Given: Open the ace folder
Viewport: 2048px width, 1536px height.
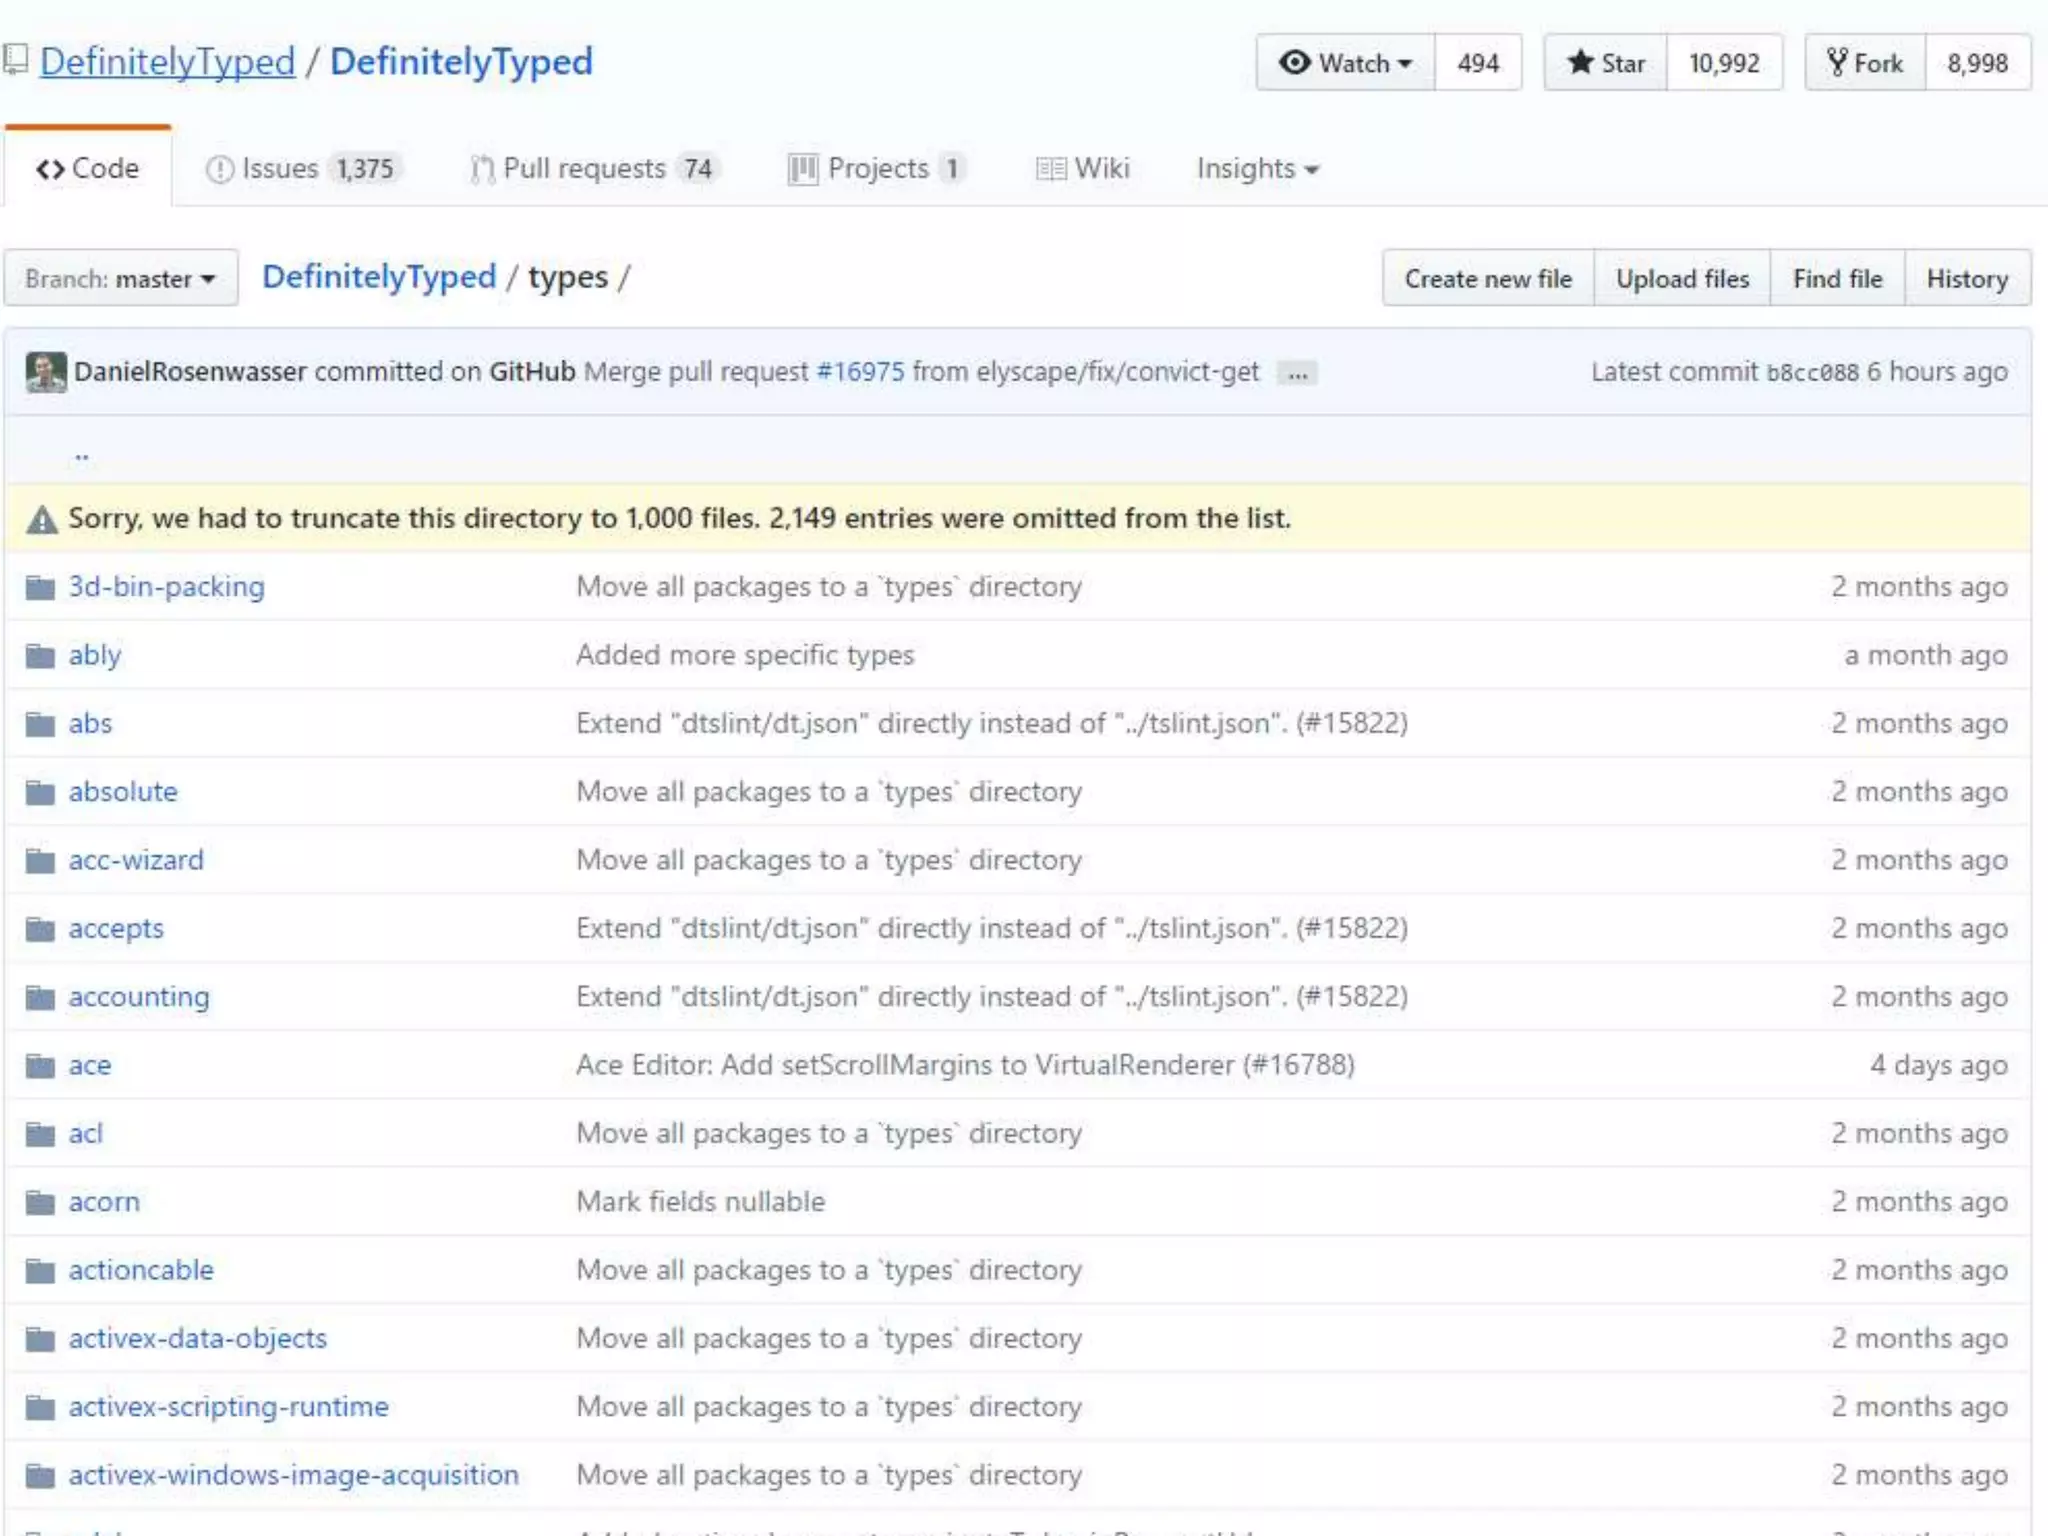Looking at the screenshot, I should pyautogui.click(x=89, y=1065).
